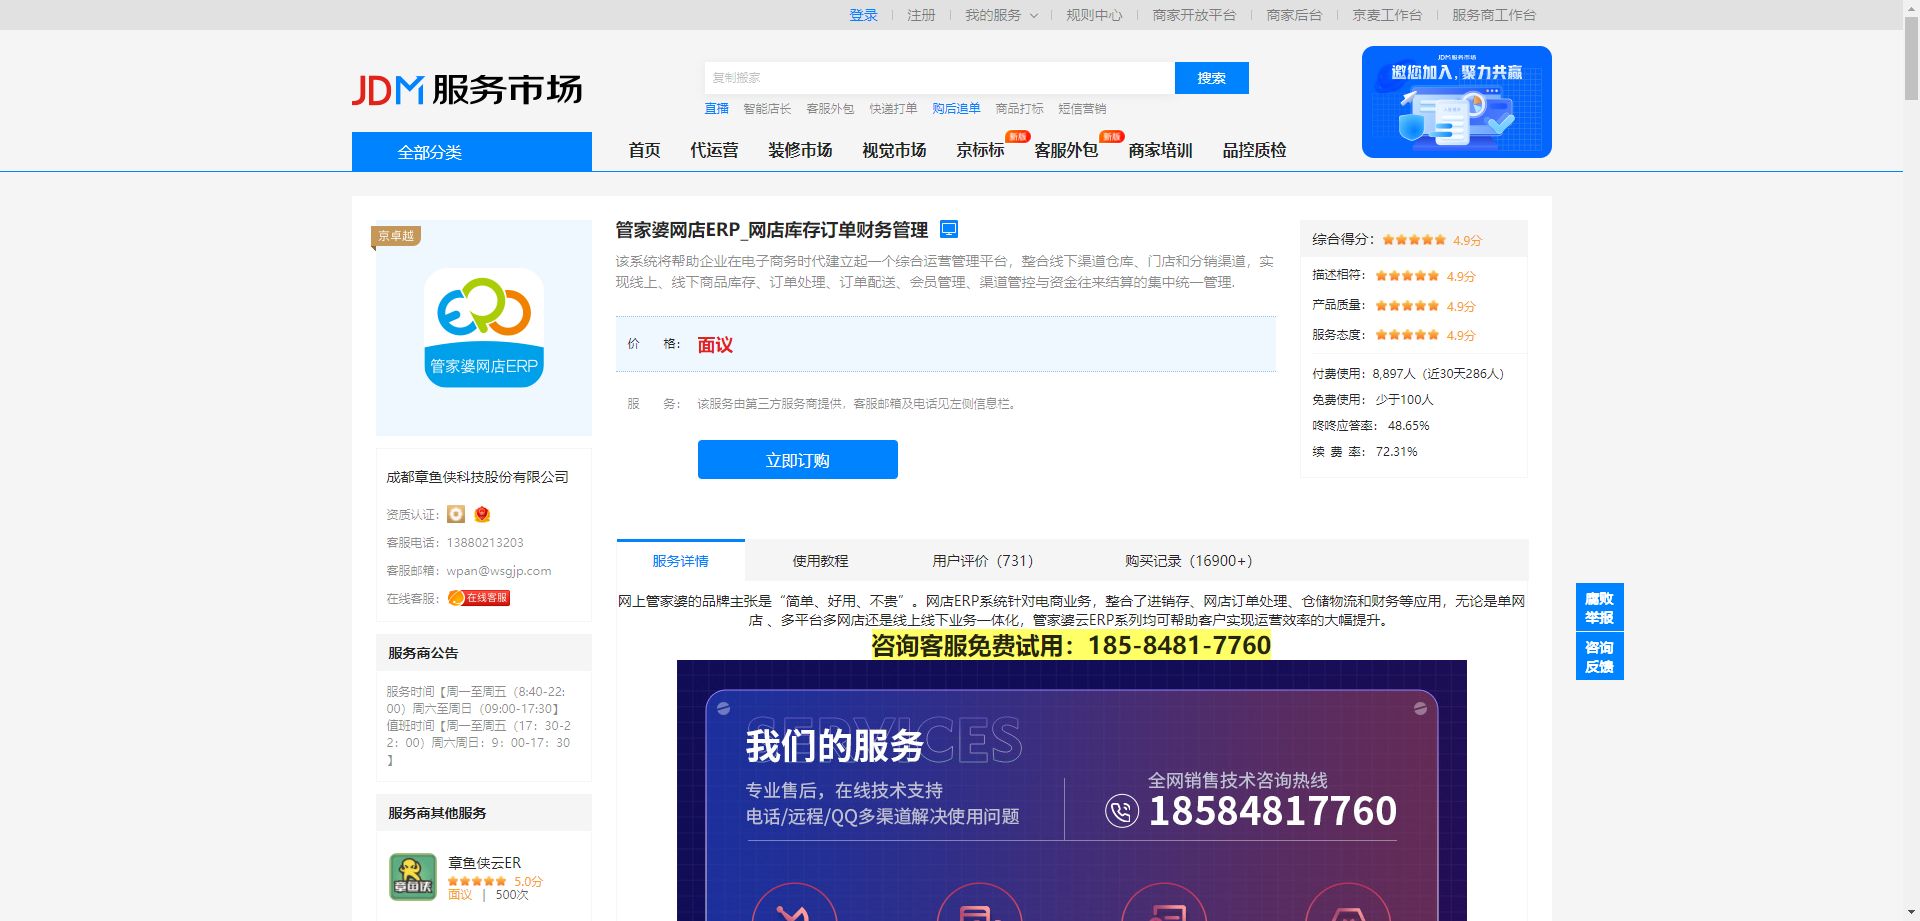Click the JDM 服务市场 logo

click(x=467, y=89)
